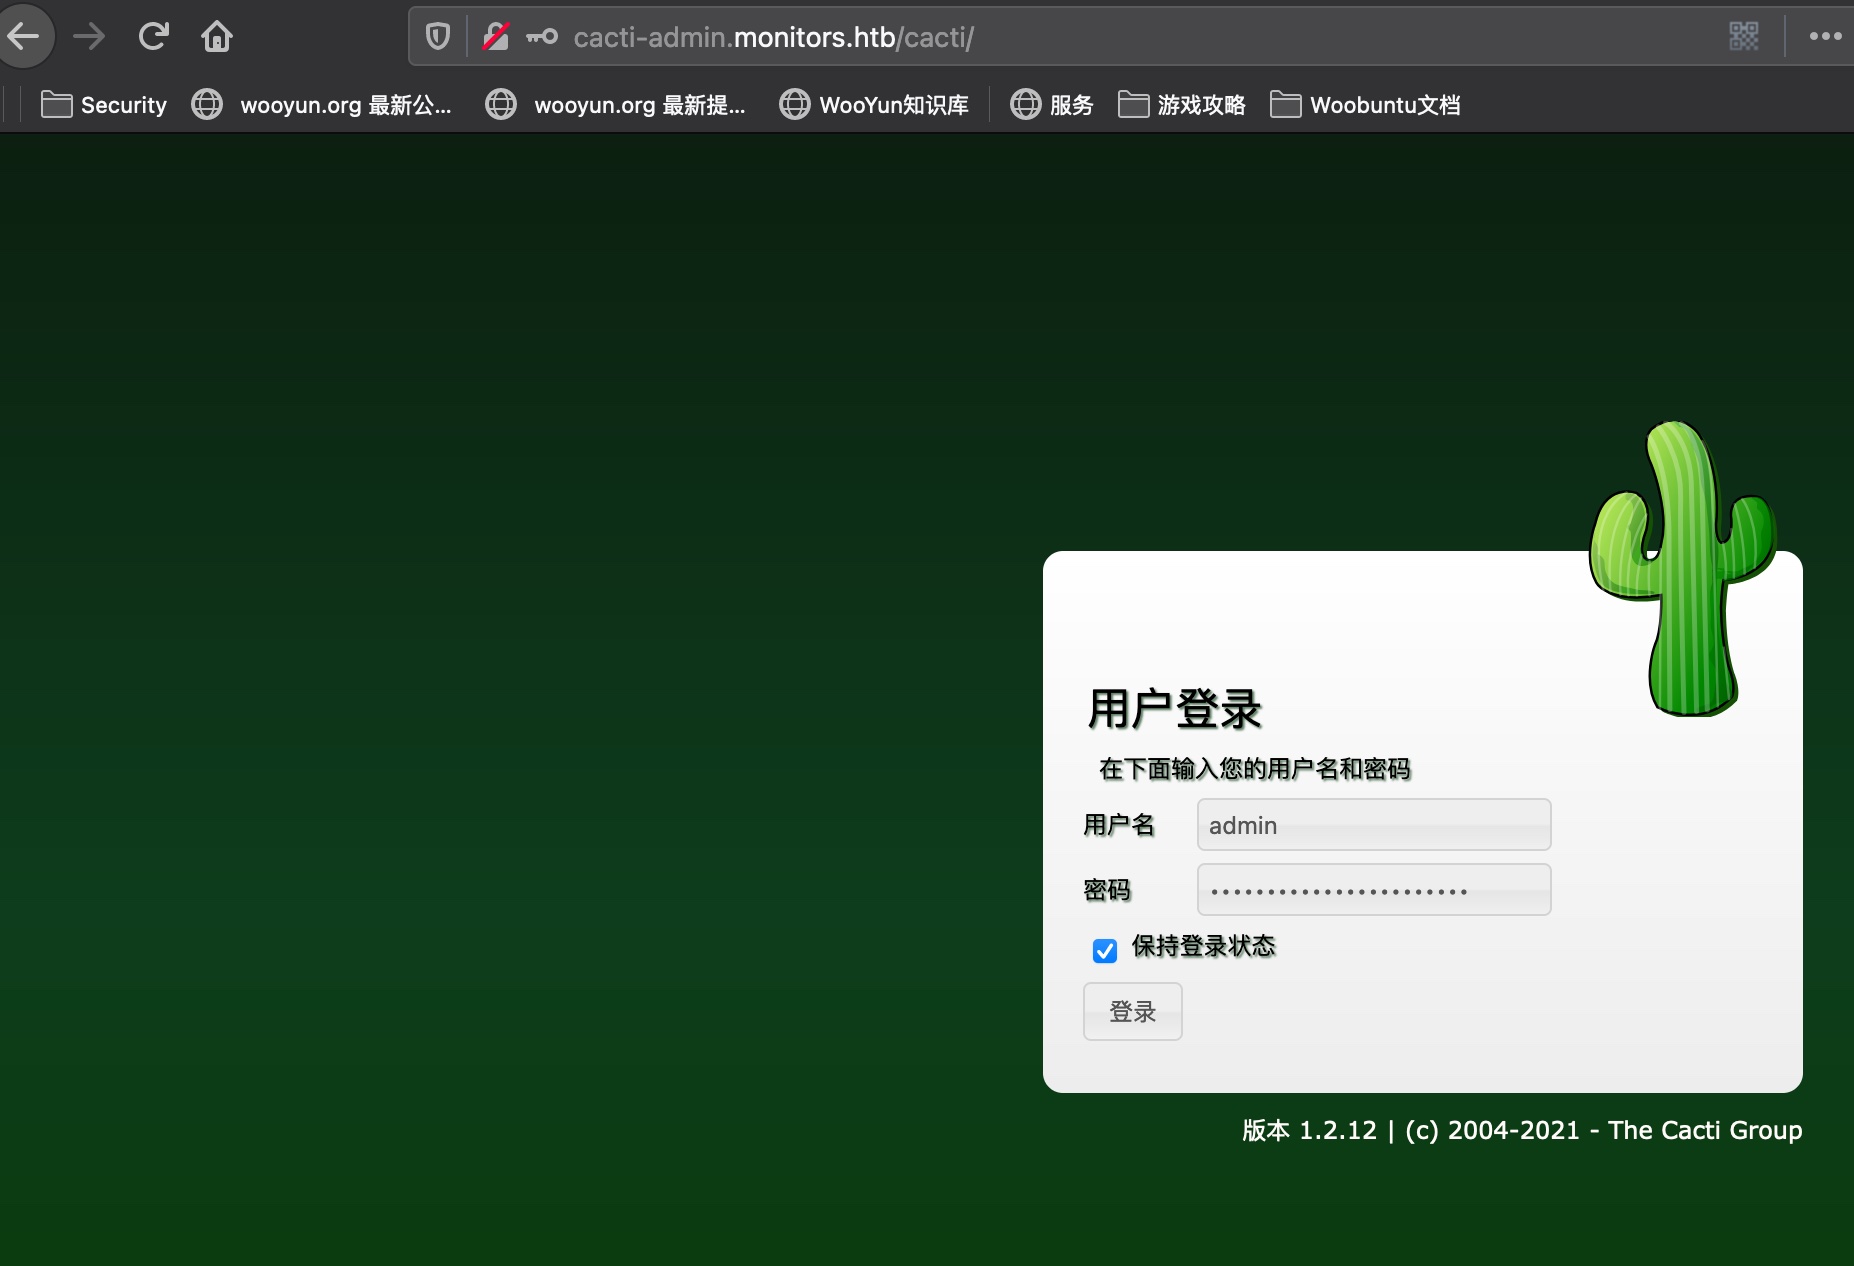
Task: Uncheck the 保持登录状态 checkbox
Action: (x=1105, y=950)
